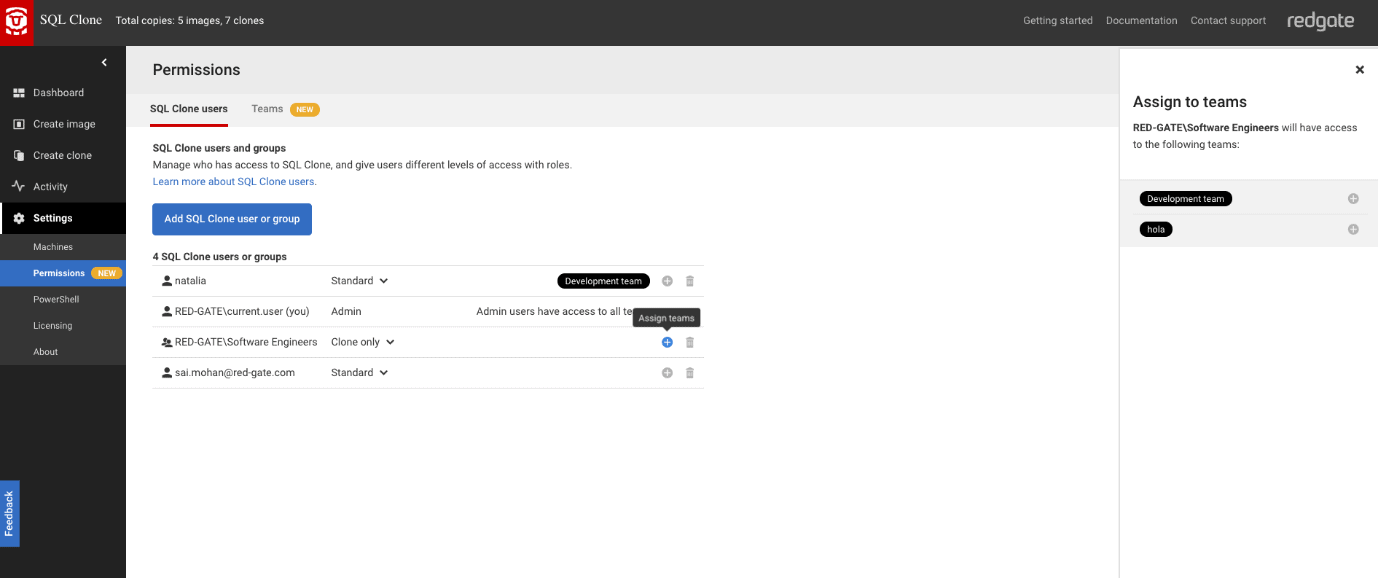
Task: Click the Permissions page heading
Action: point(196,70)
